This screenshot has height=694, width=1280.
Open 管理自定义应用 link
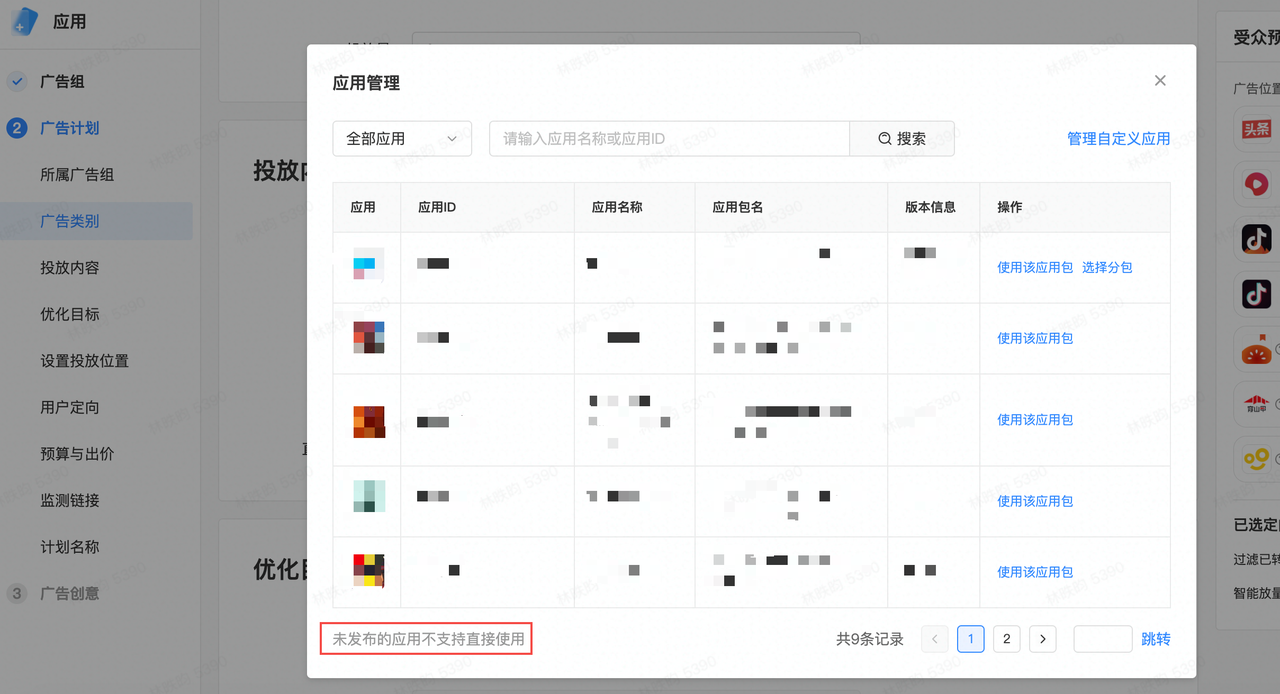[x=1117, y=138]
